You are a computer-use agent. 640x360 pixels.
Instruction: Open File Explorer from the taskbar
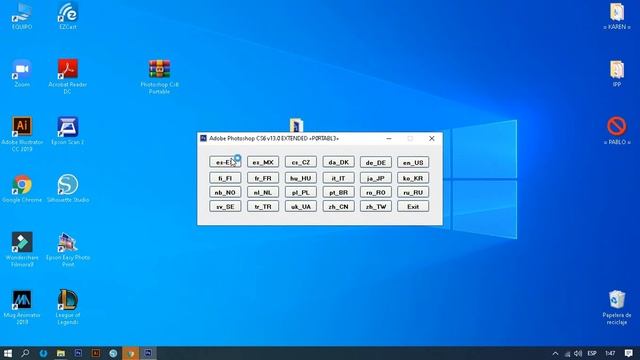[x=61, y=353]
